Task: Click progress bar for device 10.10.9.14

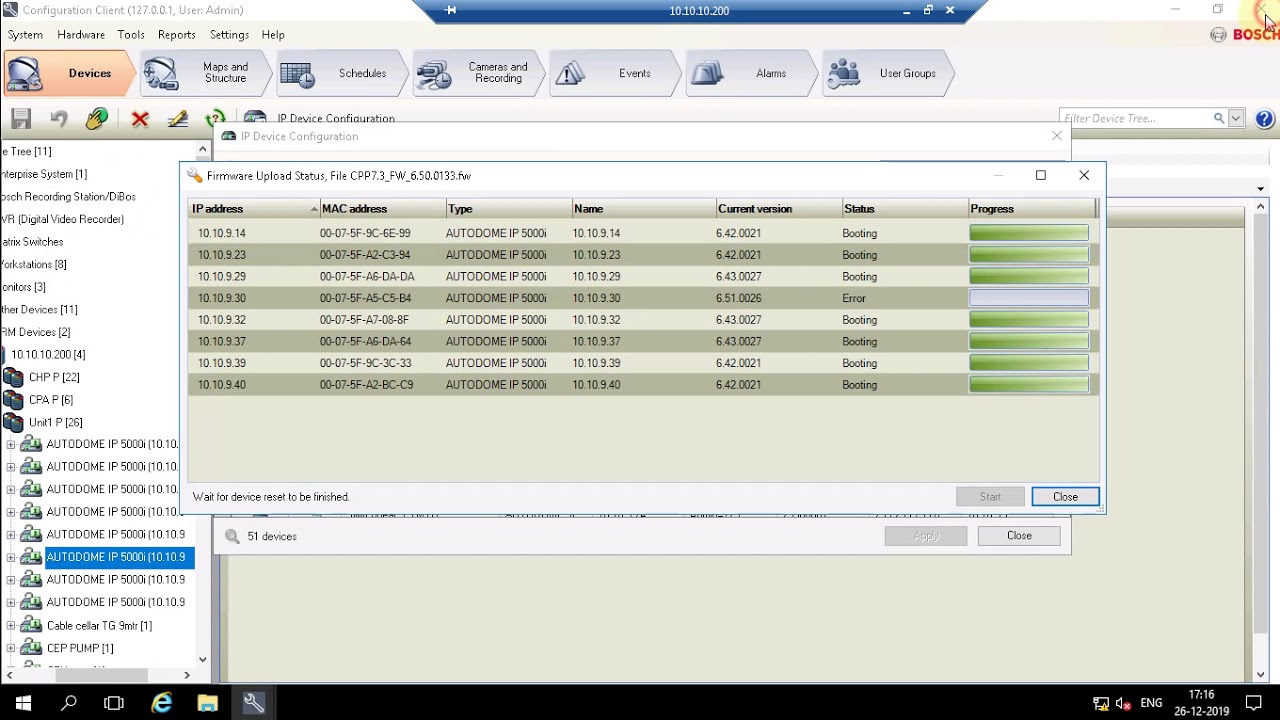Action: pyautogui.click(x=1029, y=233)
